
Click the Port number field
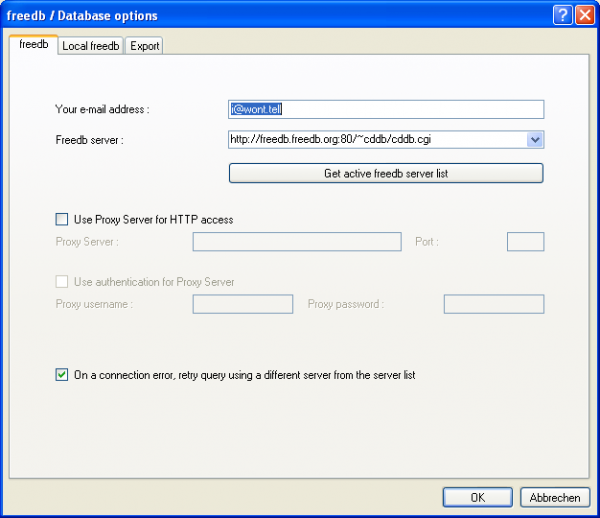tap(525, 241)
